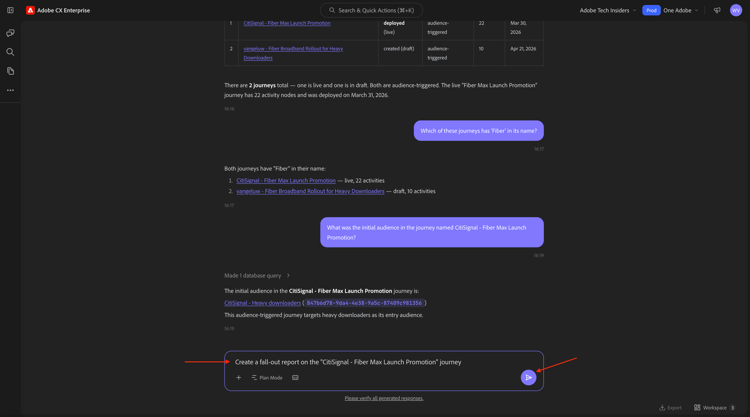Open vangeluw Fiber Broadband Rollout table link

(293, 53)
